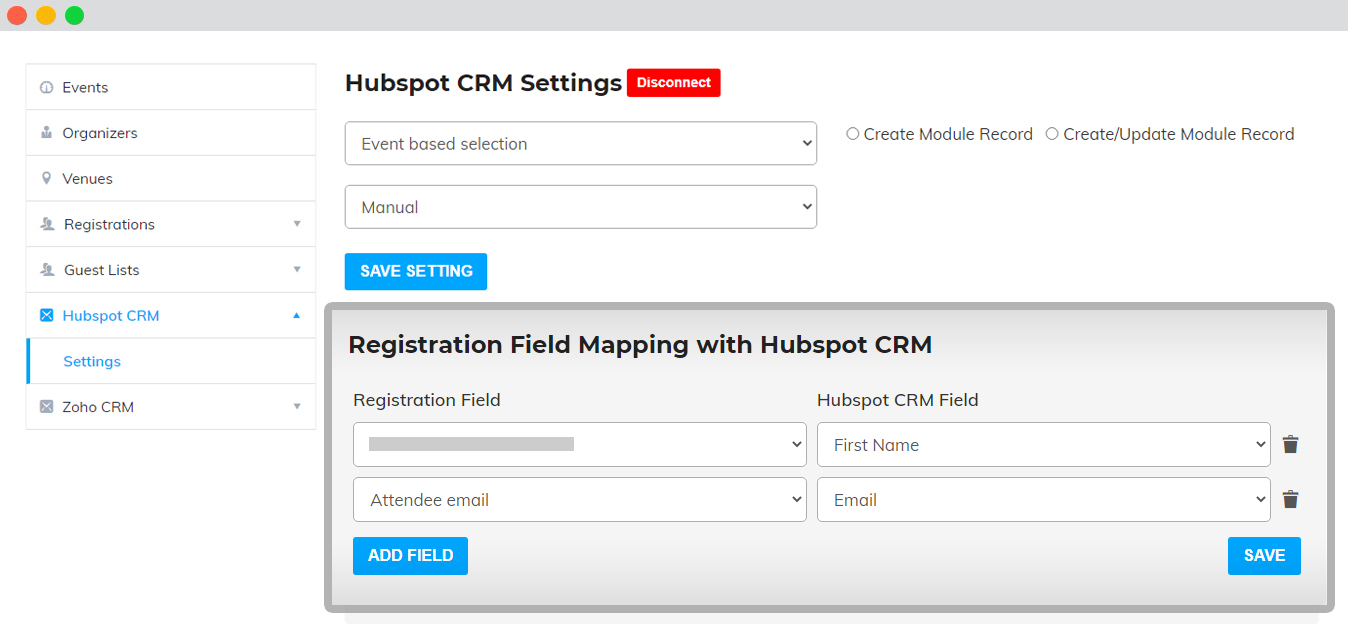Click the Events sidebar icon
This screenshot has width=1348, height=635.
[x=46, y=88]
